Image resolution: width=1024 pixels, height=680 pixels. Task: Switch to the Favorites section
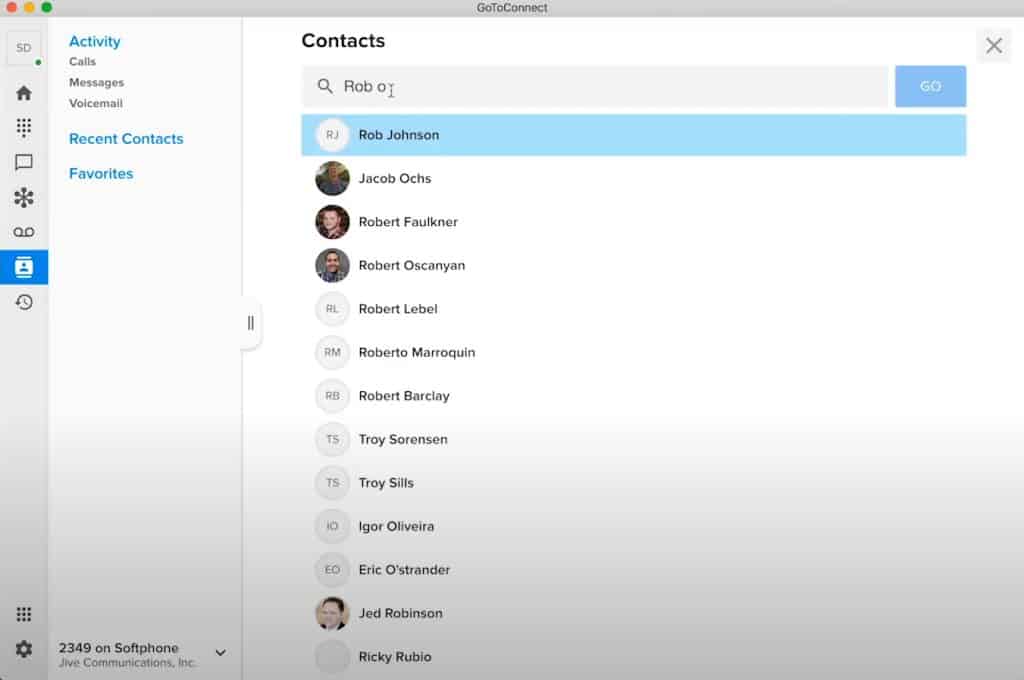100,173
